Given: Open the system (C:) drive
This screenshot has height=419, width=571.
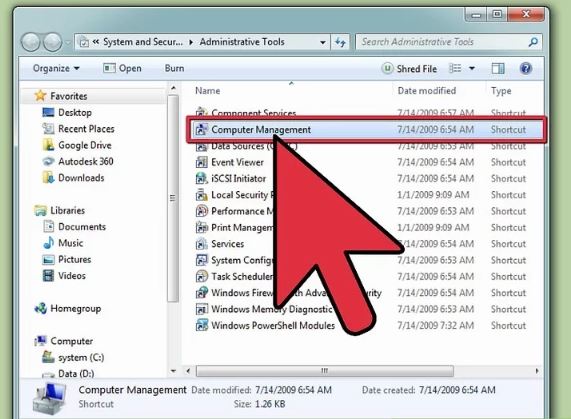Looking at the screenshot, I should (81, 357).
